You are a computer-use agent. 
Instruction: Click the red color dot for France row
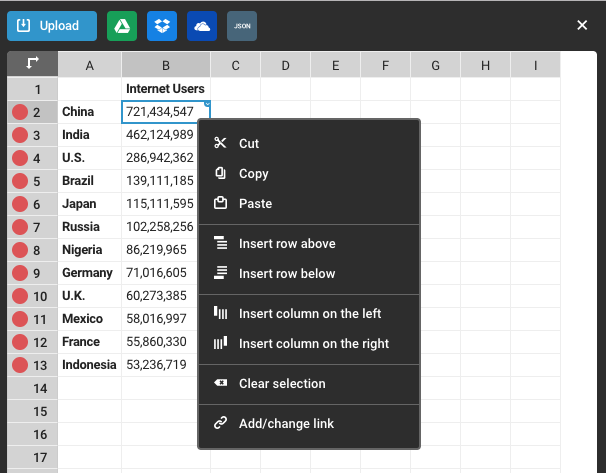[x=20, y=342]
